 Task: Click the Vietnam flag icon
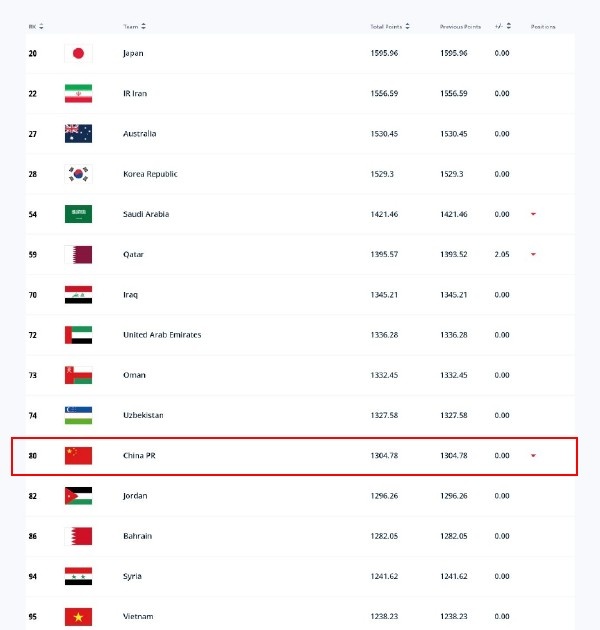[78, 617]
